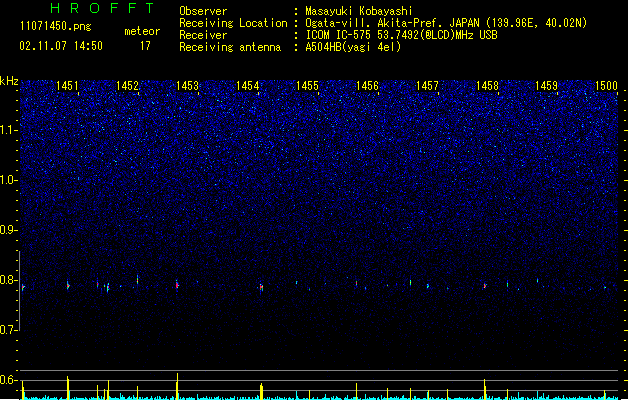629x400 pixels.
Task: Click the 1500 time axis label
Action: pyautogui.click(x=606, y=86)
